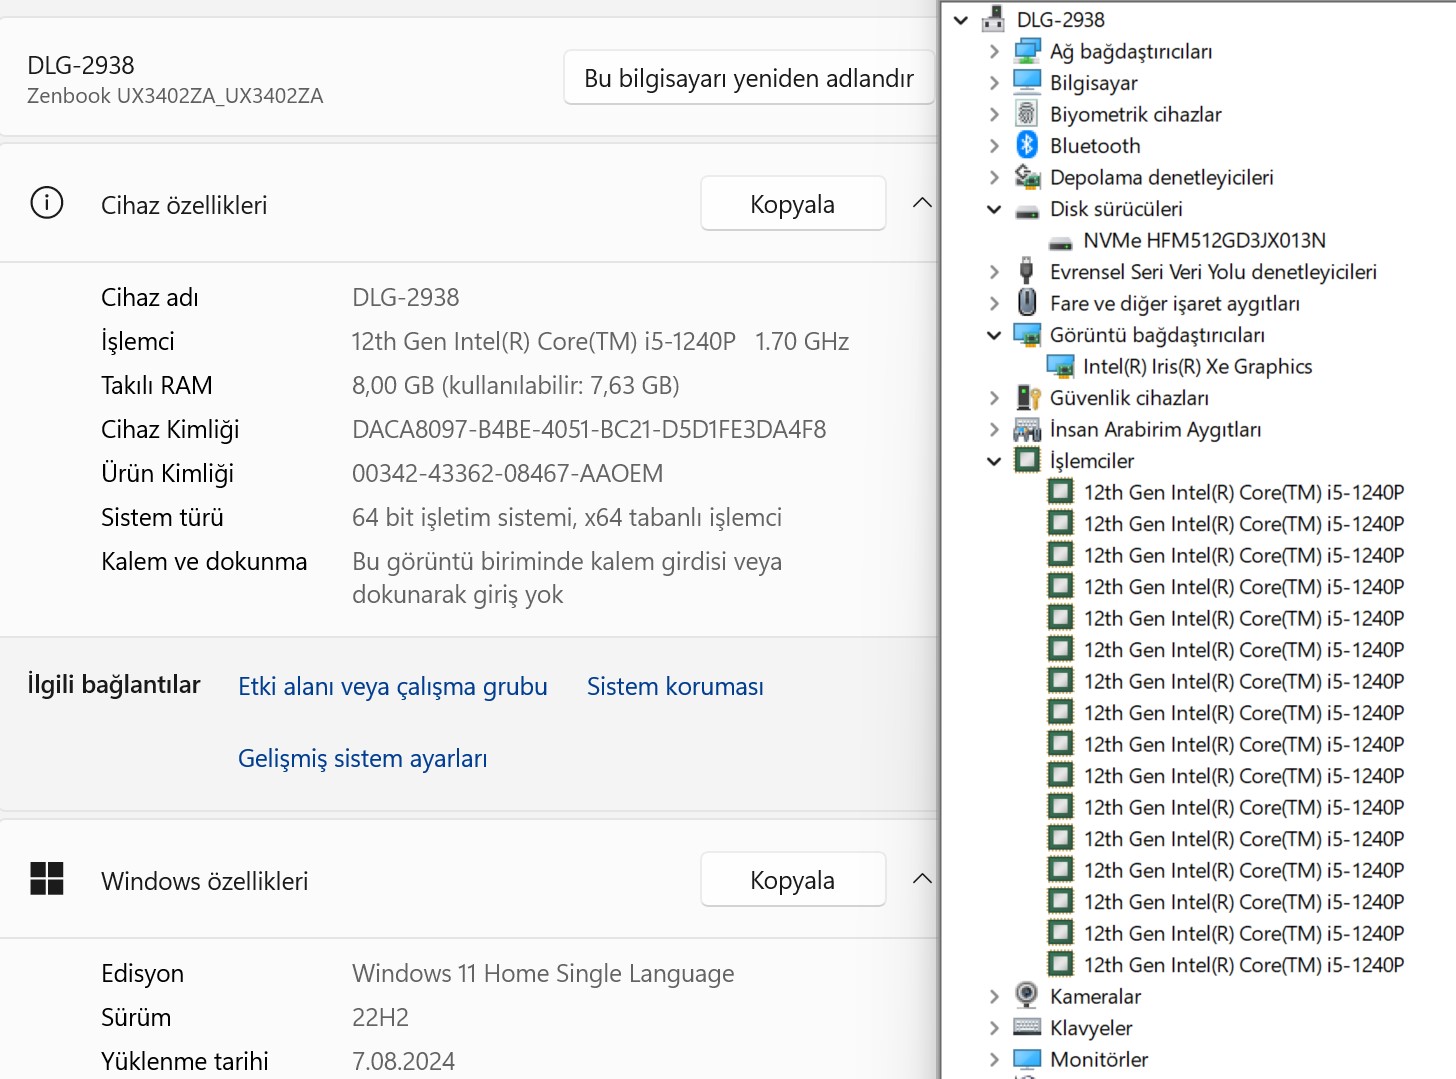
Task: Expand the Kameralar node
Action: tap(994, 996)
